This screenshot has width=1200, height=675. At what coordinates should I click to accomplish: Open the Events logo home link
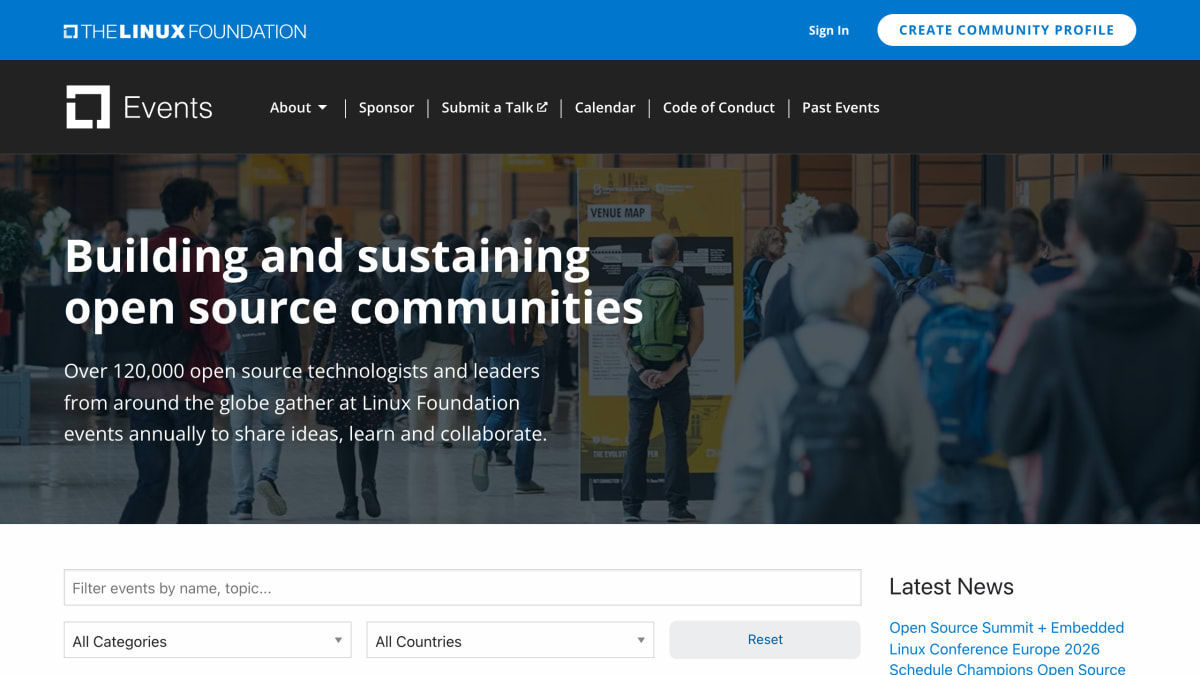tap(139, 107)
